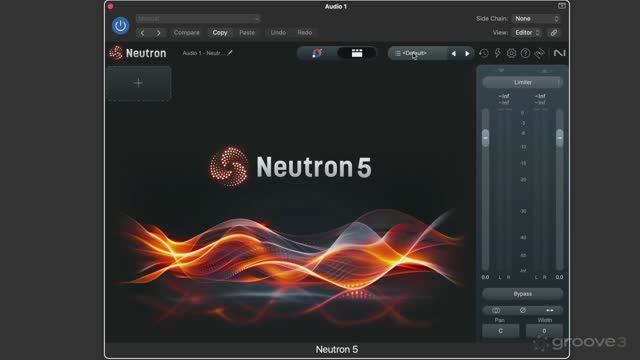The width and height of the screenshot is (640, 360).
Task: Click the input gain 0.0 readout
Action: (x=485, y=277)
